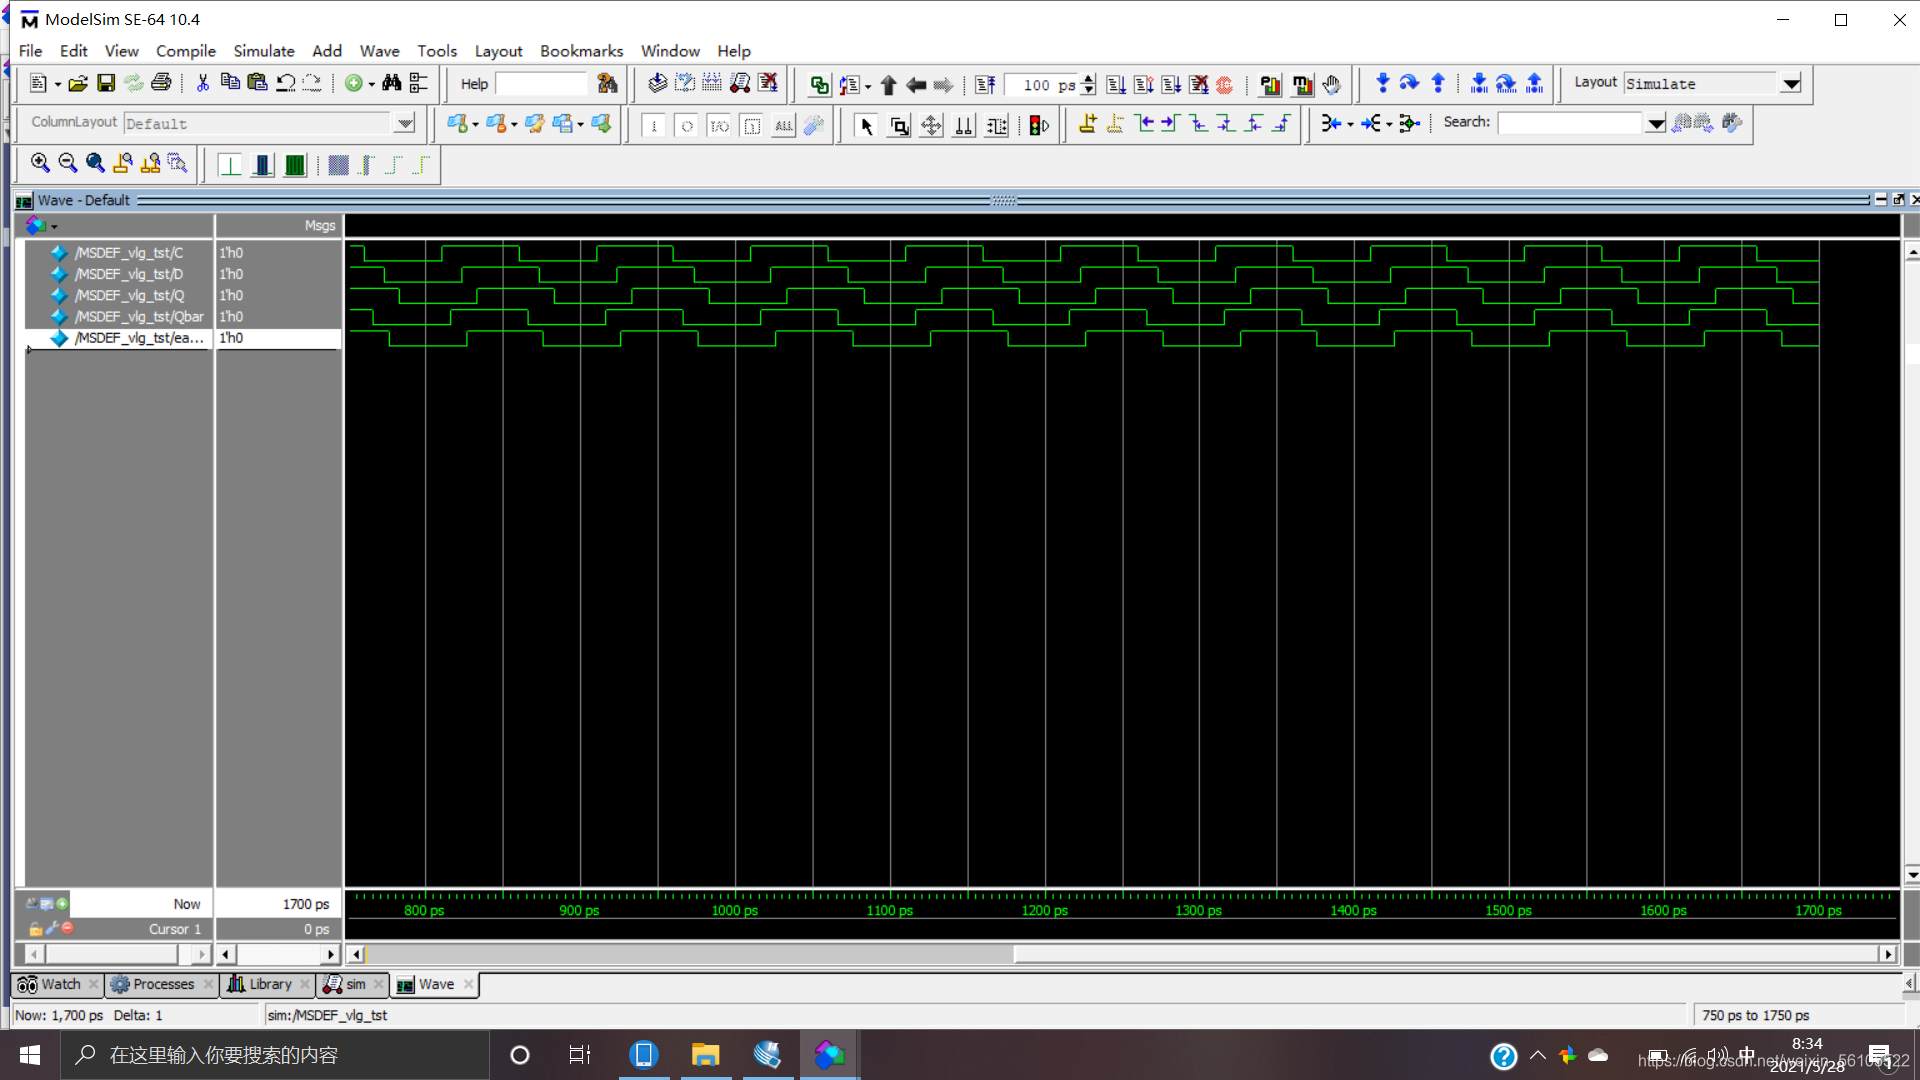Image resolution: width=1920 pixels, height=1080 pixels.
Task: Click the Help search figure icon
Action: 607,84
